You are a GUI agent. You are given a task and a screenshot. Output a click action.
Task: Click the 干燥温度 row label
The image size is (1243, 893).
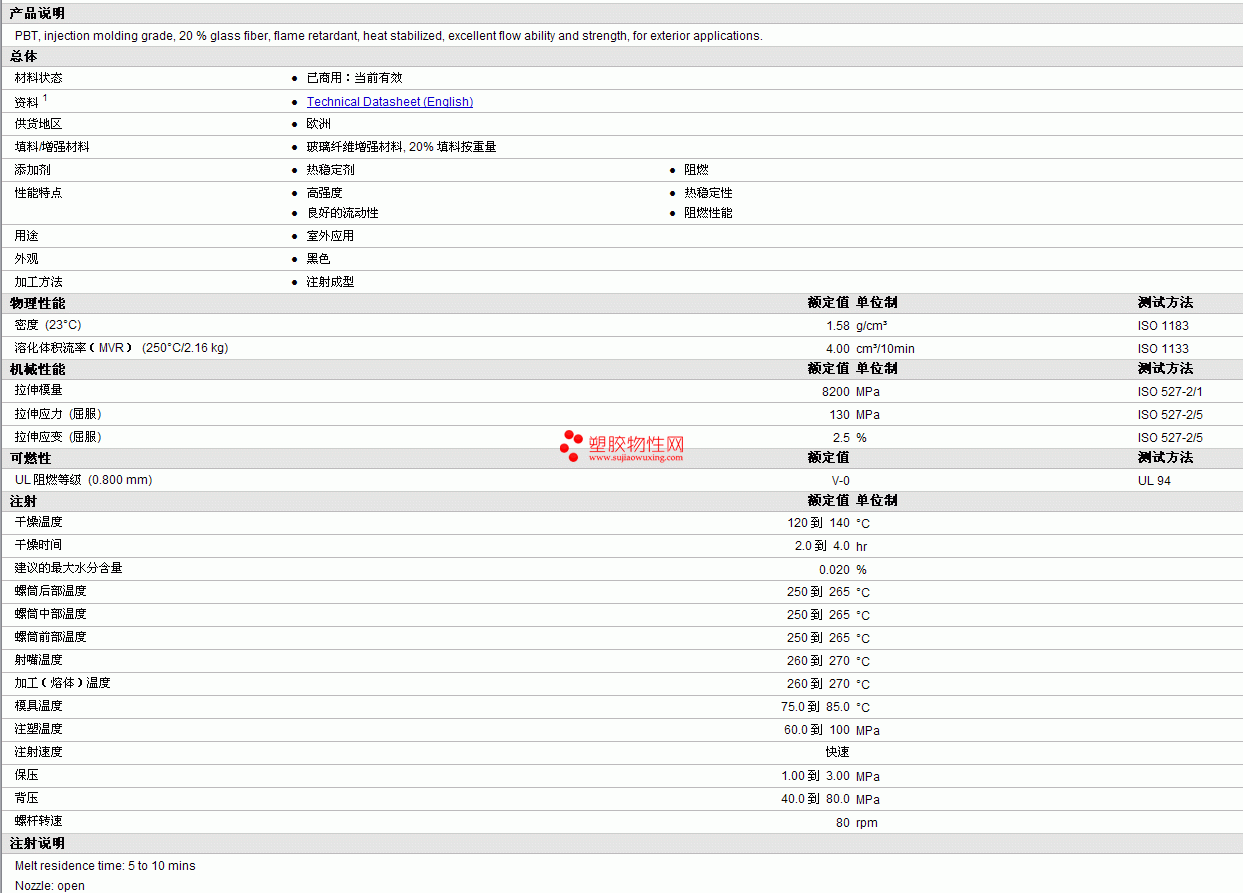38,522
